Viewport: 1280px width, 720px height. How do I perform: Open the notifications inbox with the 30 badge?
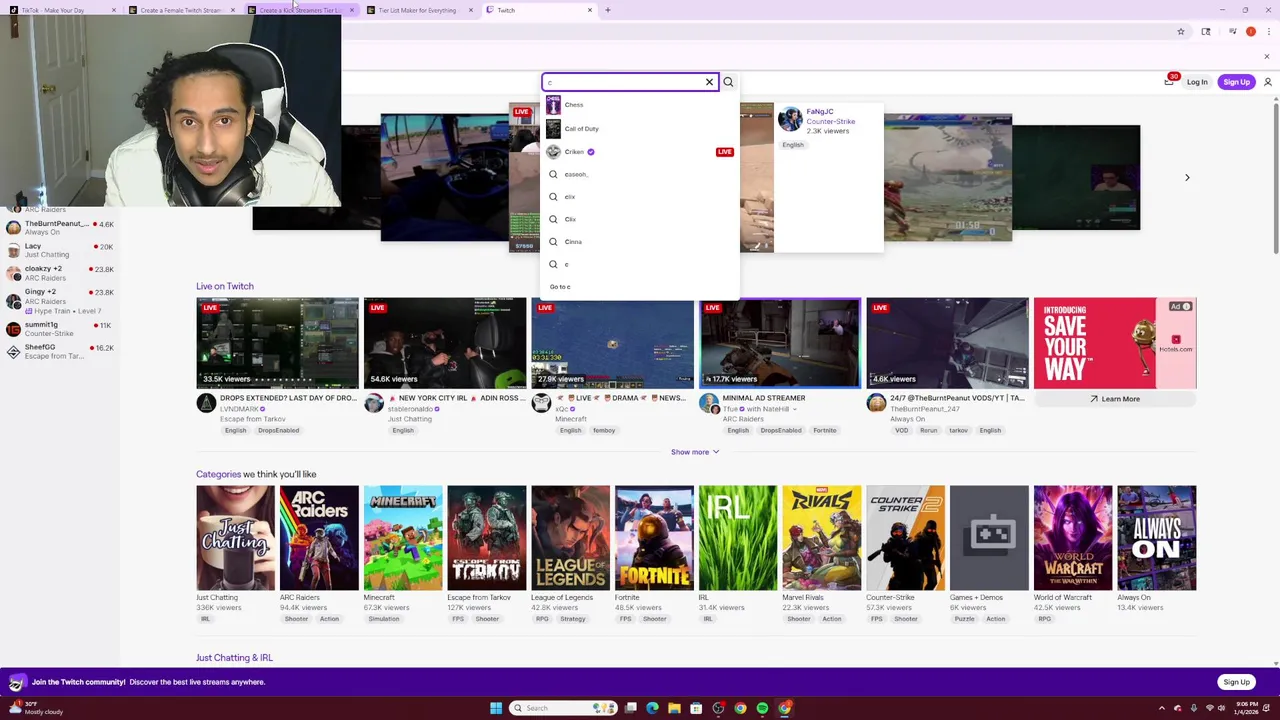(x=1169, y=81)
